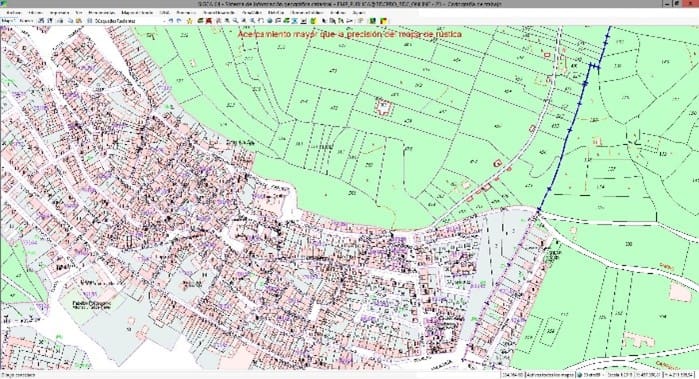Click the small red building outline in the green parcels
This screenshot has width=699, height=379.
383,107
